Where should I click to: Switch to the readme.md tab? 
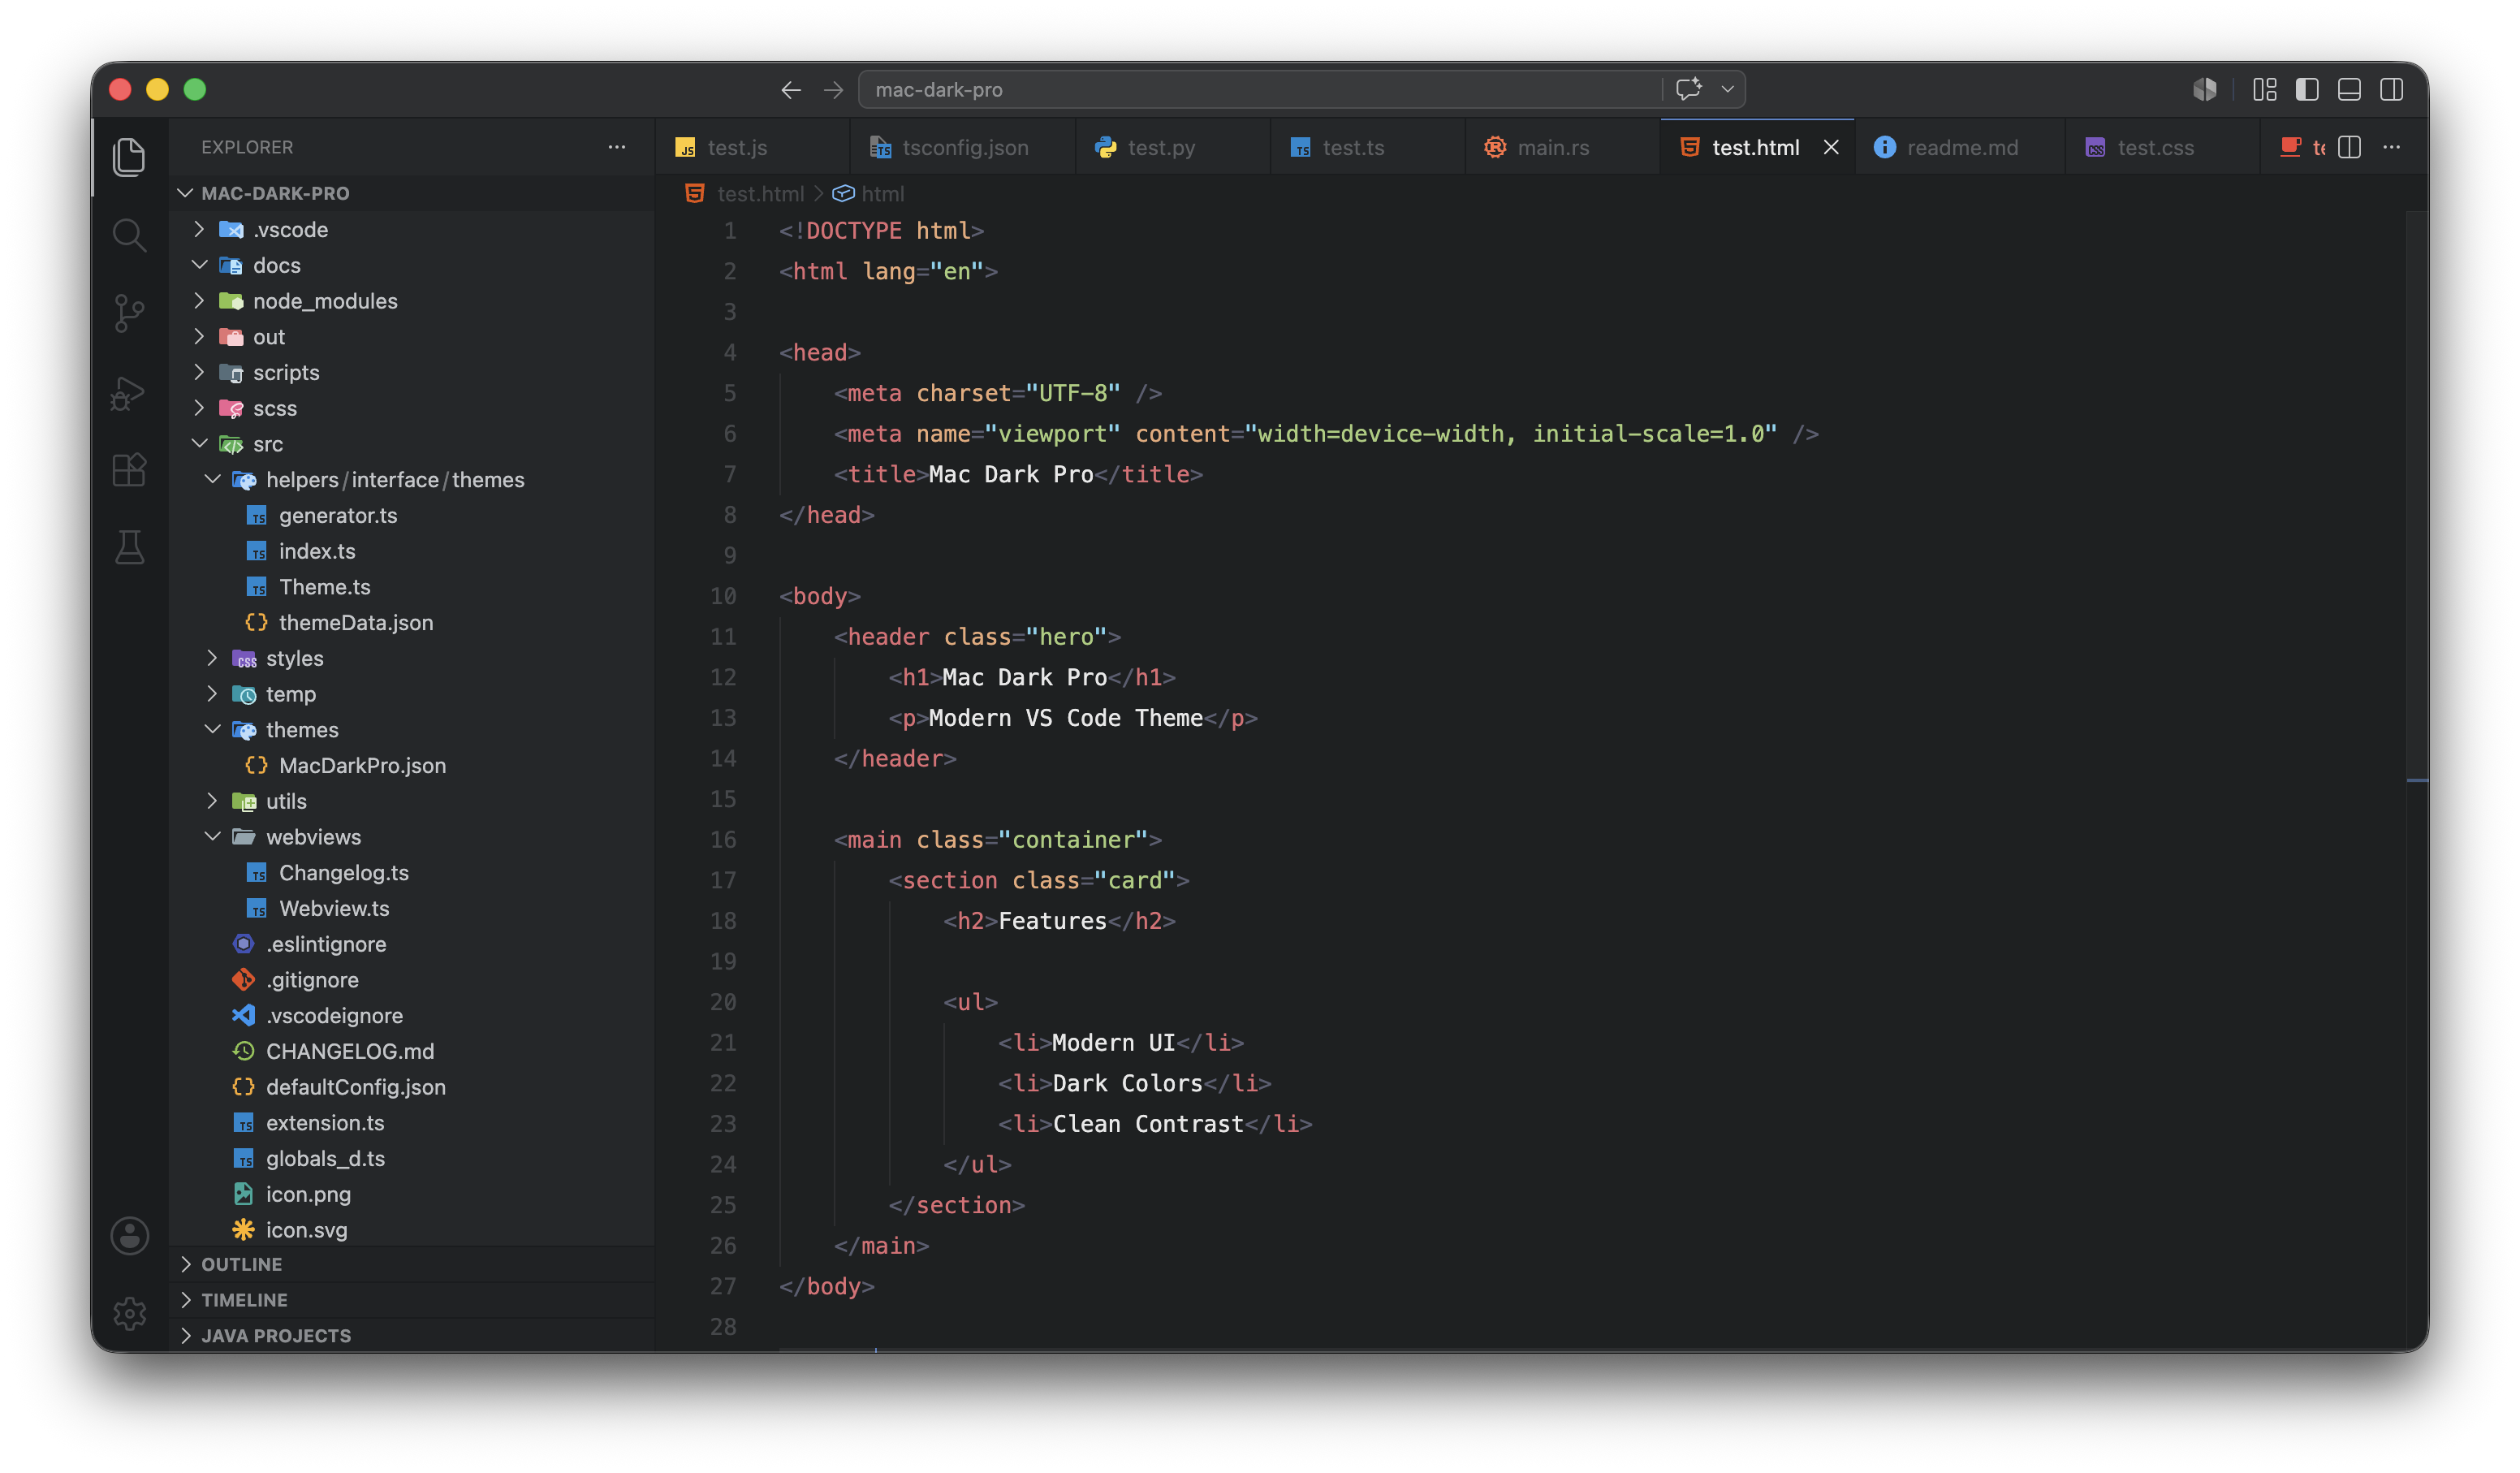coord(1960,147)
